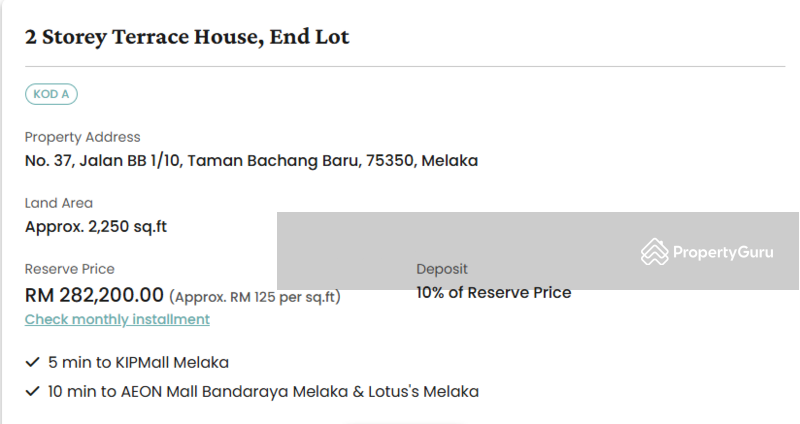This screenshot has height=424, width=800.
Task: Select the KOD A badge
Action: 51,94
